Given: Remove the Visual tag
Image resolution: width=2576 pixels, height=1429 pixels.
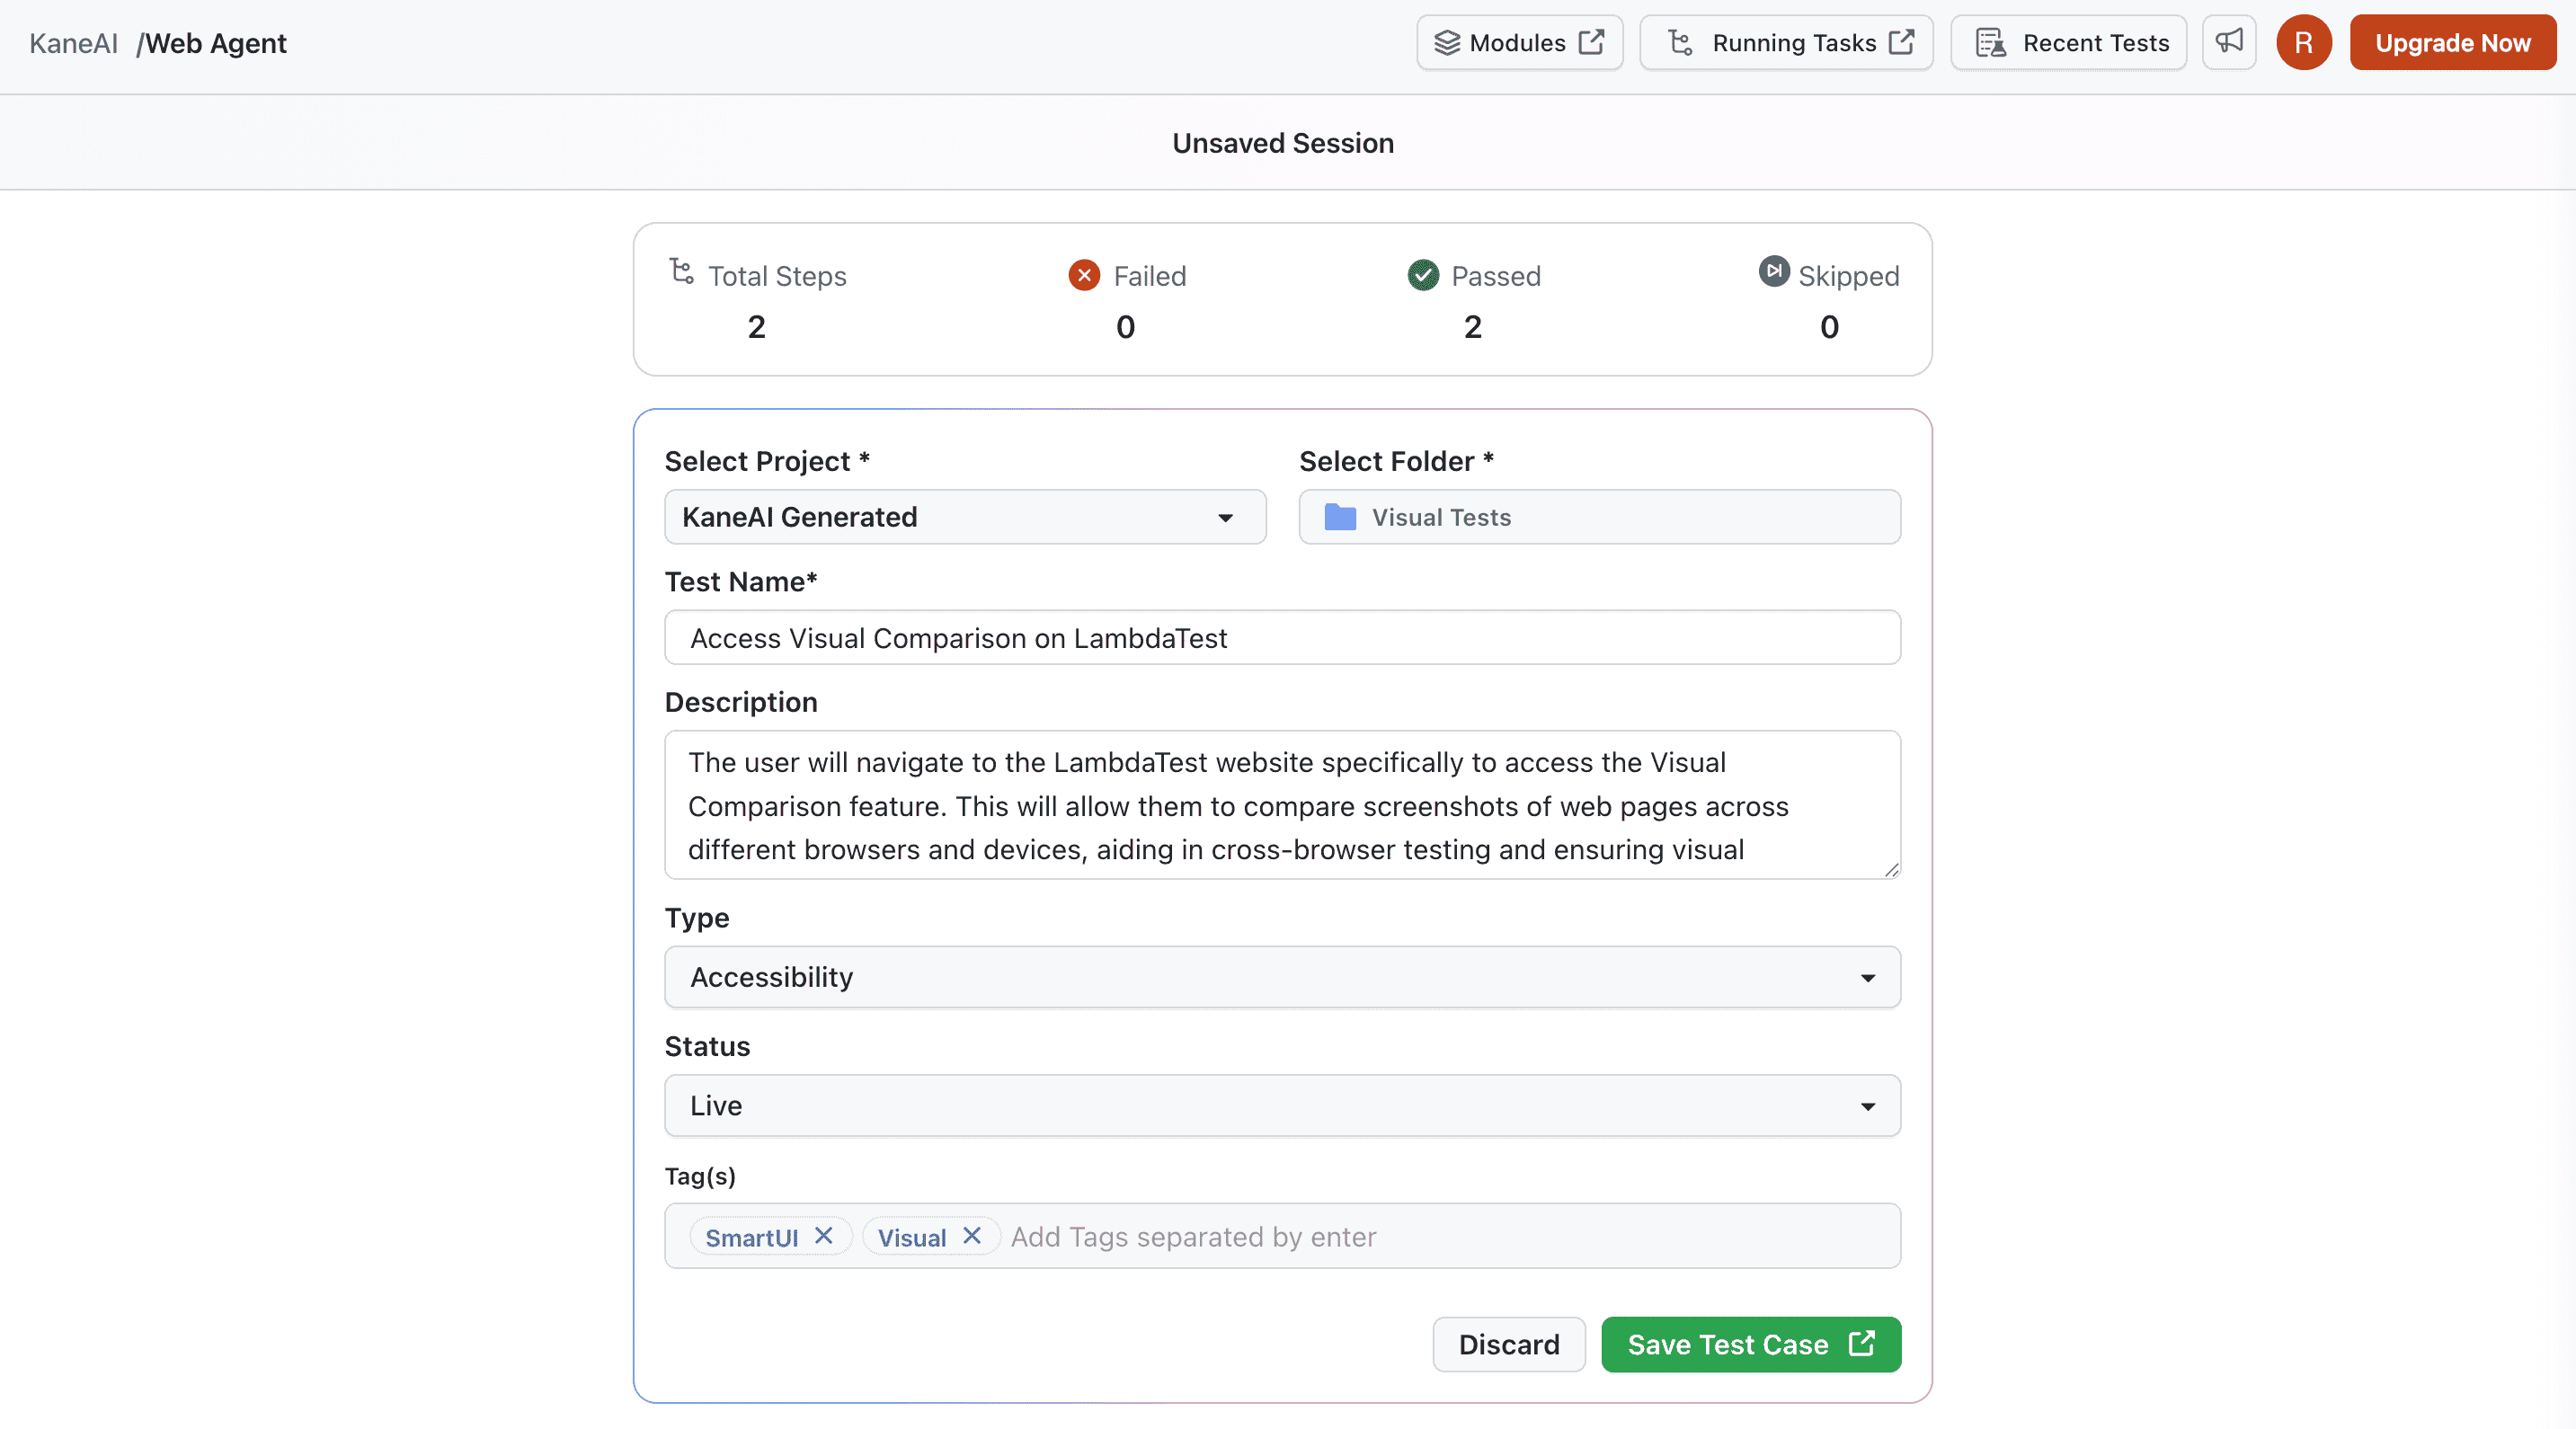Looking at the screenshot, I should pos(971,1236).
